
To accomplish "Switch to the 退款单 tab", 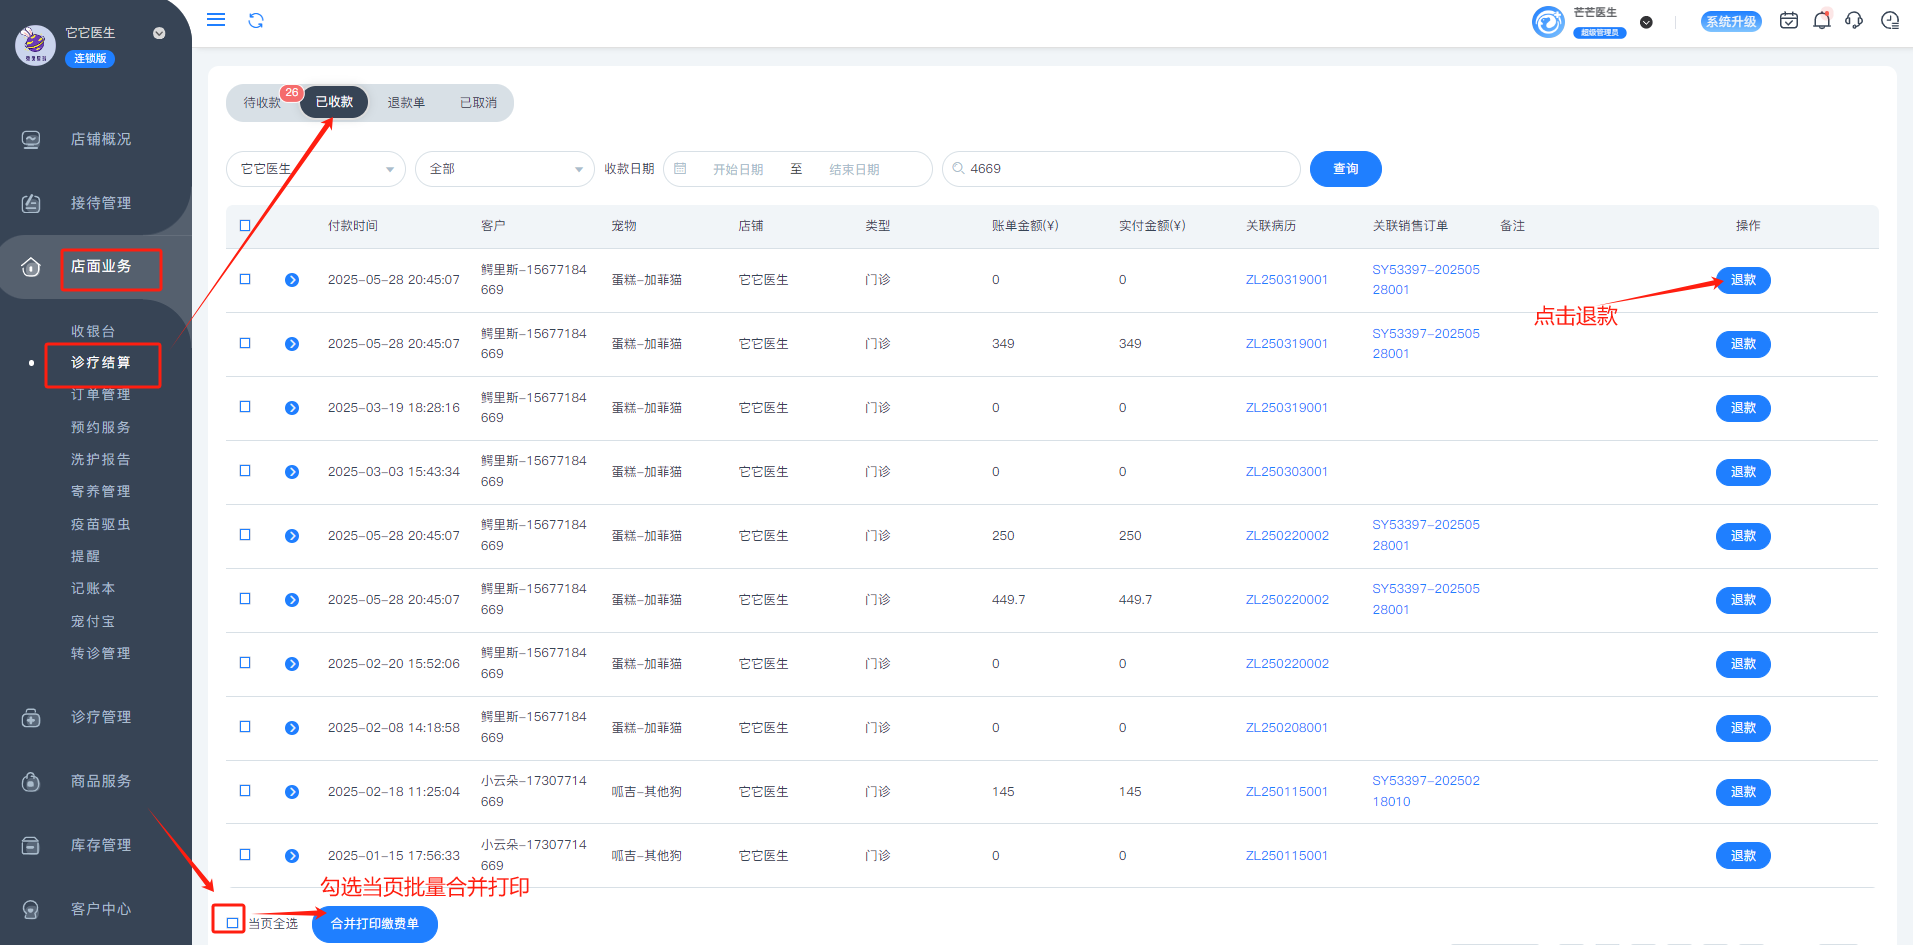I will tap(406, 103).
